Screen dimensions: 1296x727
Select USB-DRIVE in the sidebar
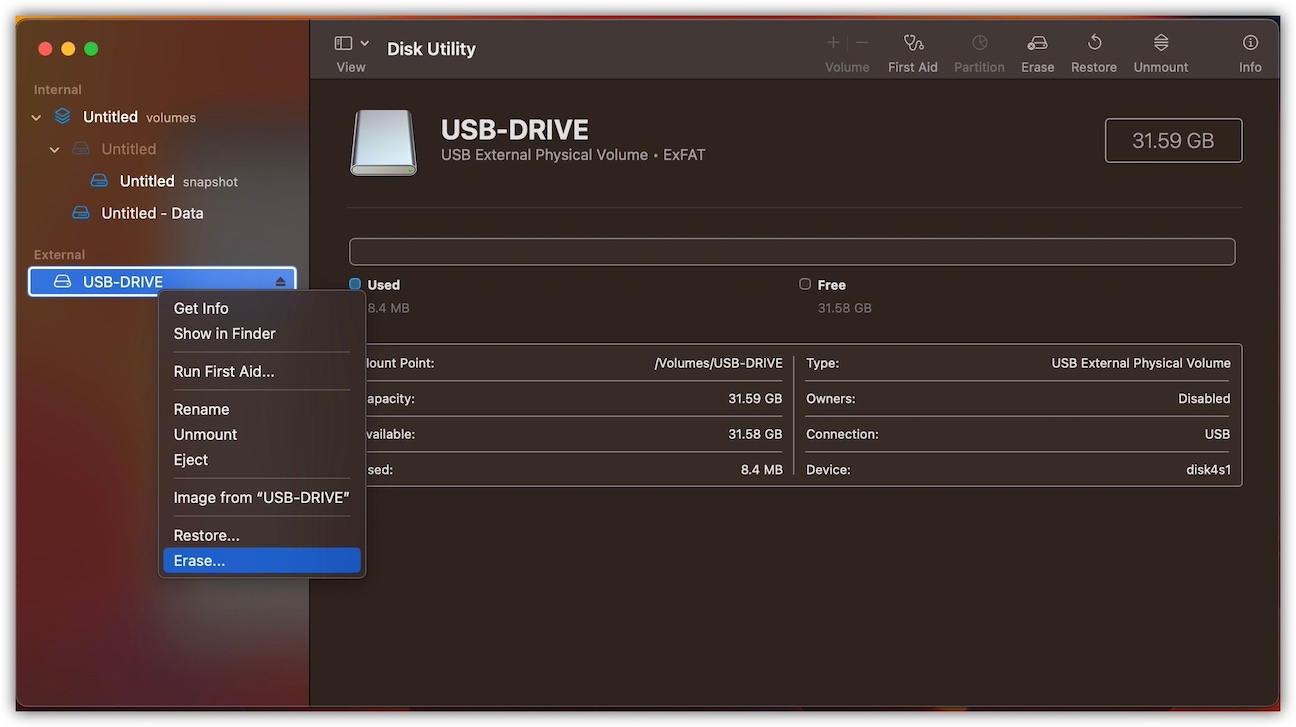tap(162, 282)
